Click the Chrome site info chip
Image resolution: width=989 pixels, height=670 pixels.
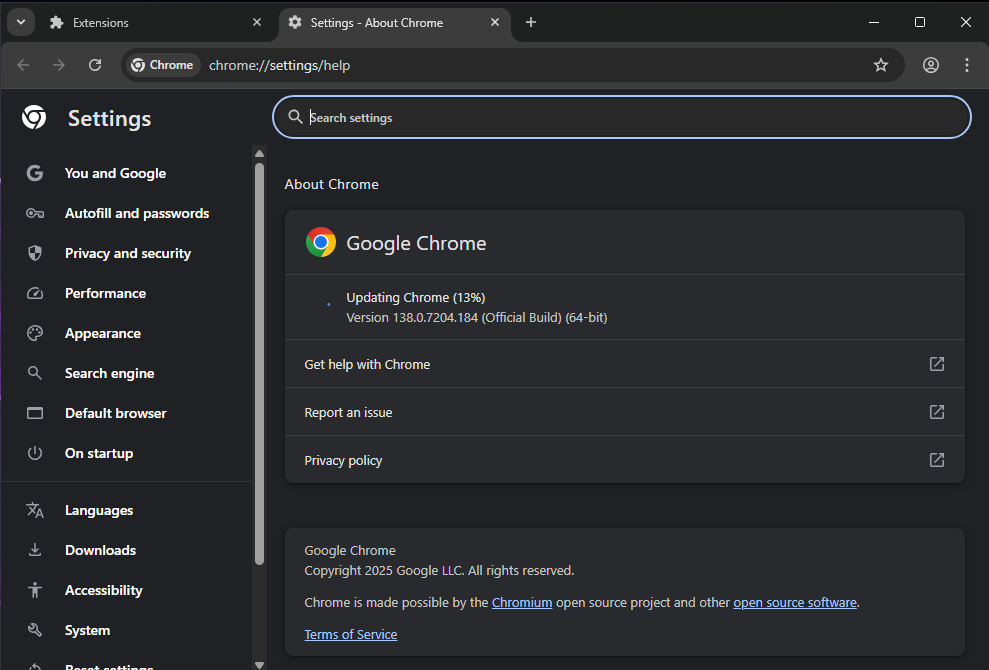[162, 65]
